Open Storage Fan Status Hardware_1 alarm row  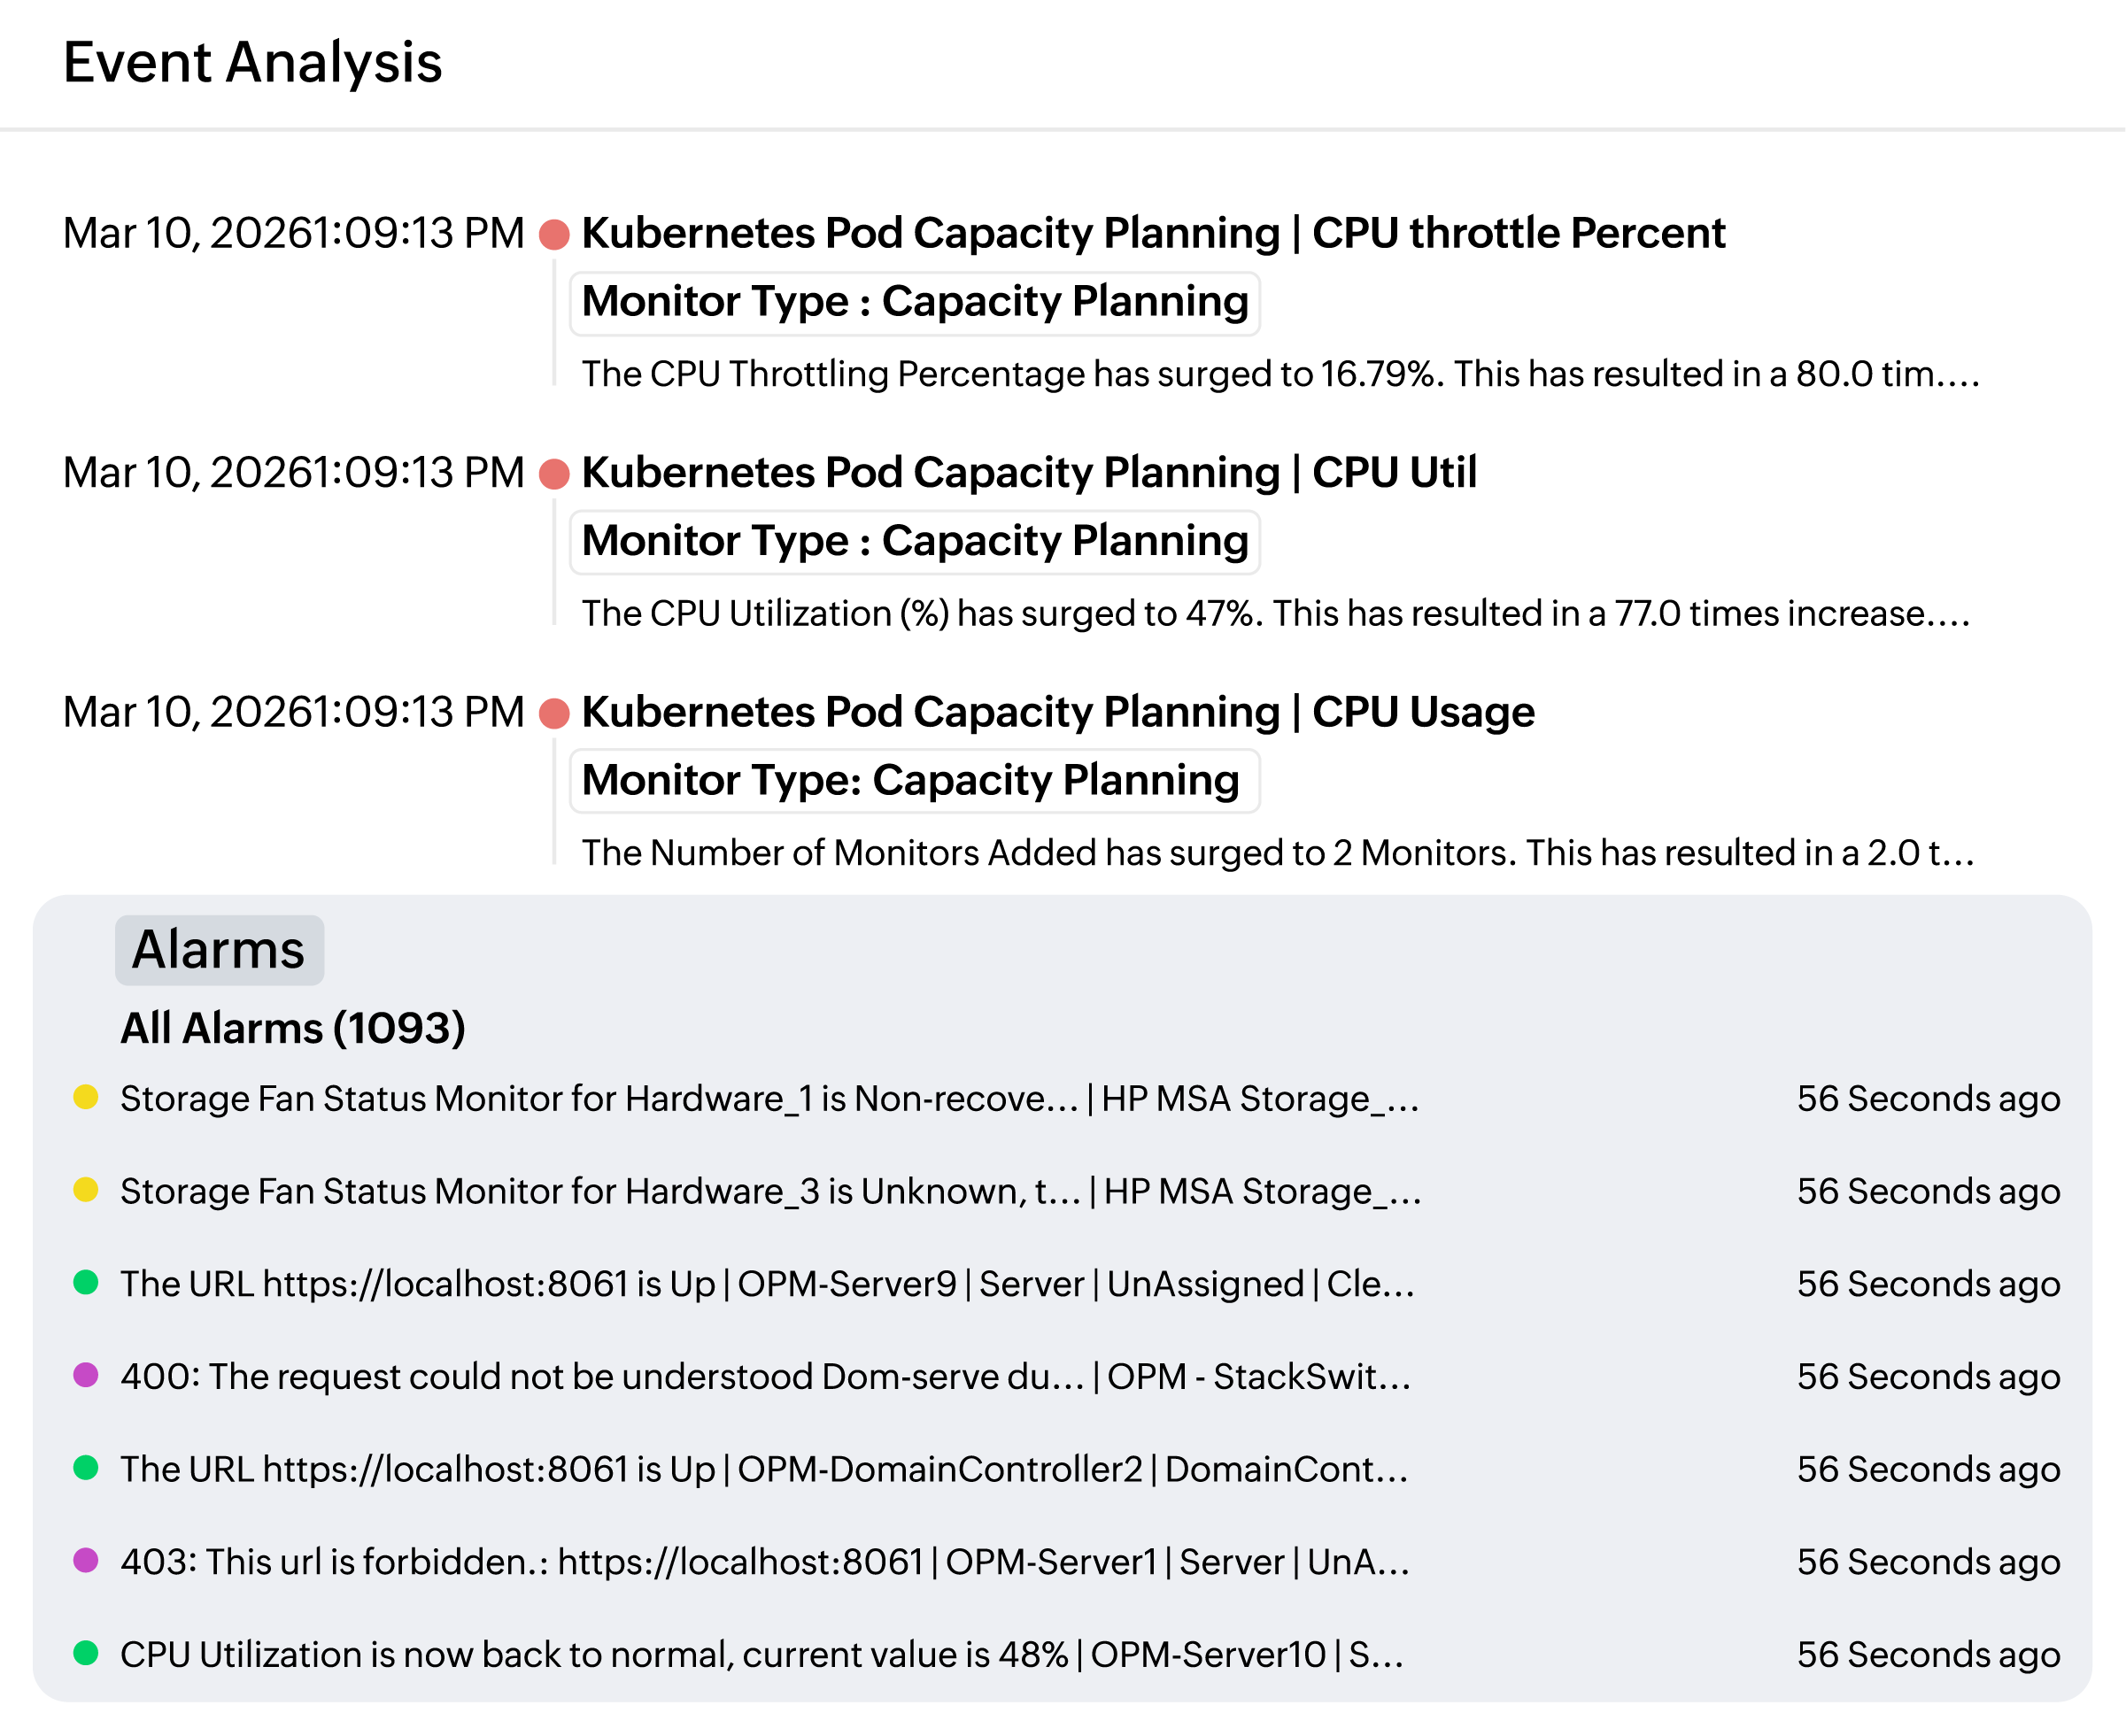coord(769,1099)
